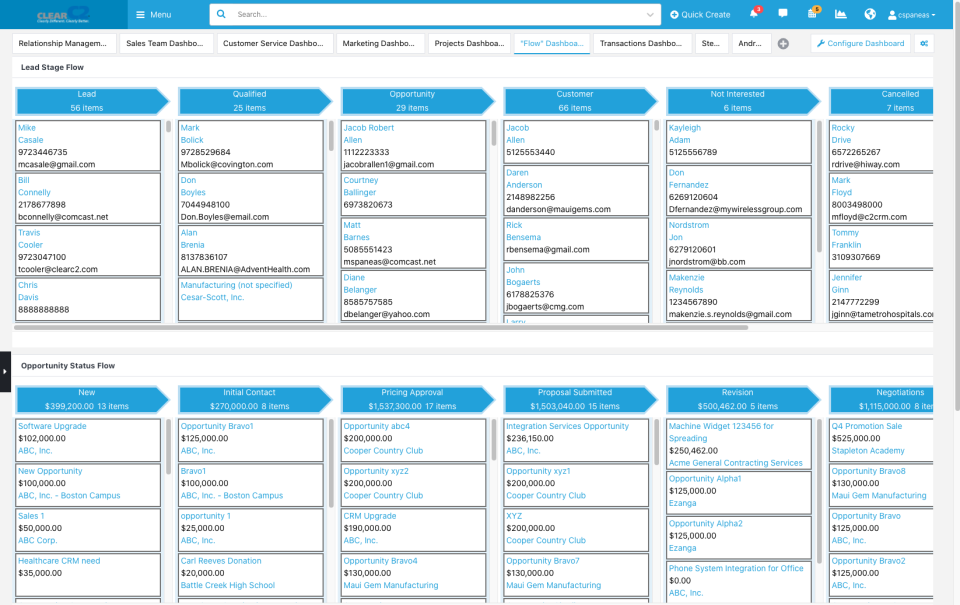This screenshot has height=605, width=960.
Task: Open Carl Reeves Donation opportunity
Action: [x=221, y=561]
